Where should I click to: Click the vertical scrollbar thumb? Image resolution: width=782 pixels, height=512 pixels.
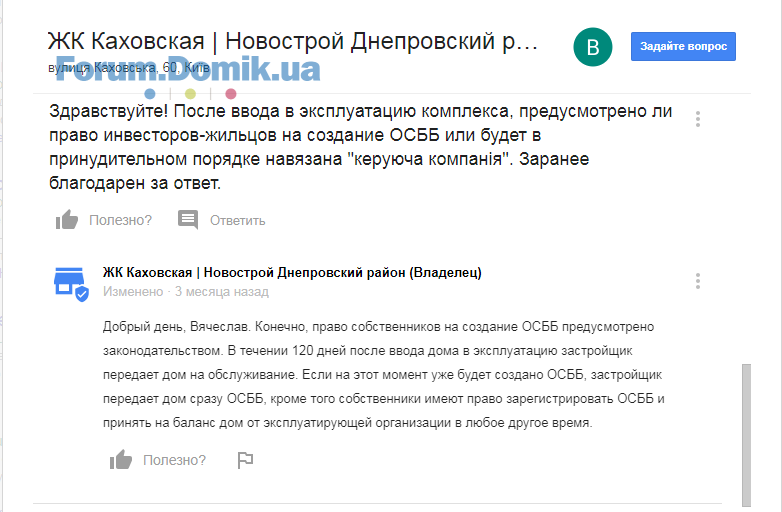[x=746, y=435]
